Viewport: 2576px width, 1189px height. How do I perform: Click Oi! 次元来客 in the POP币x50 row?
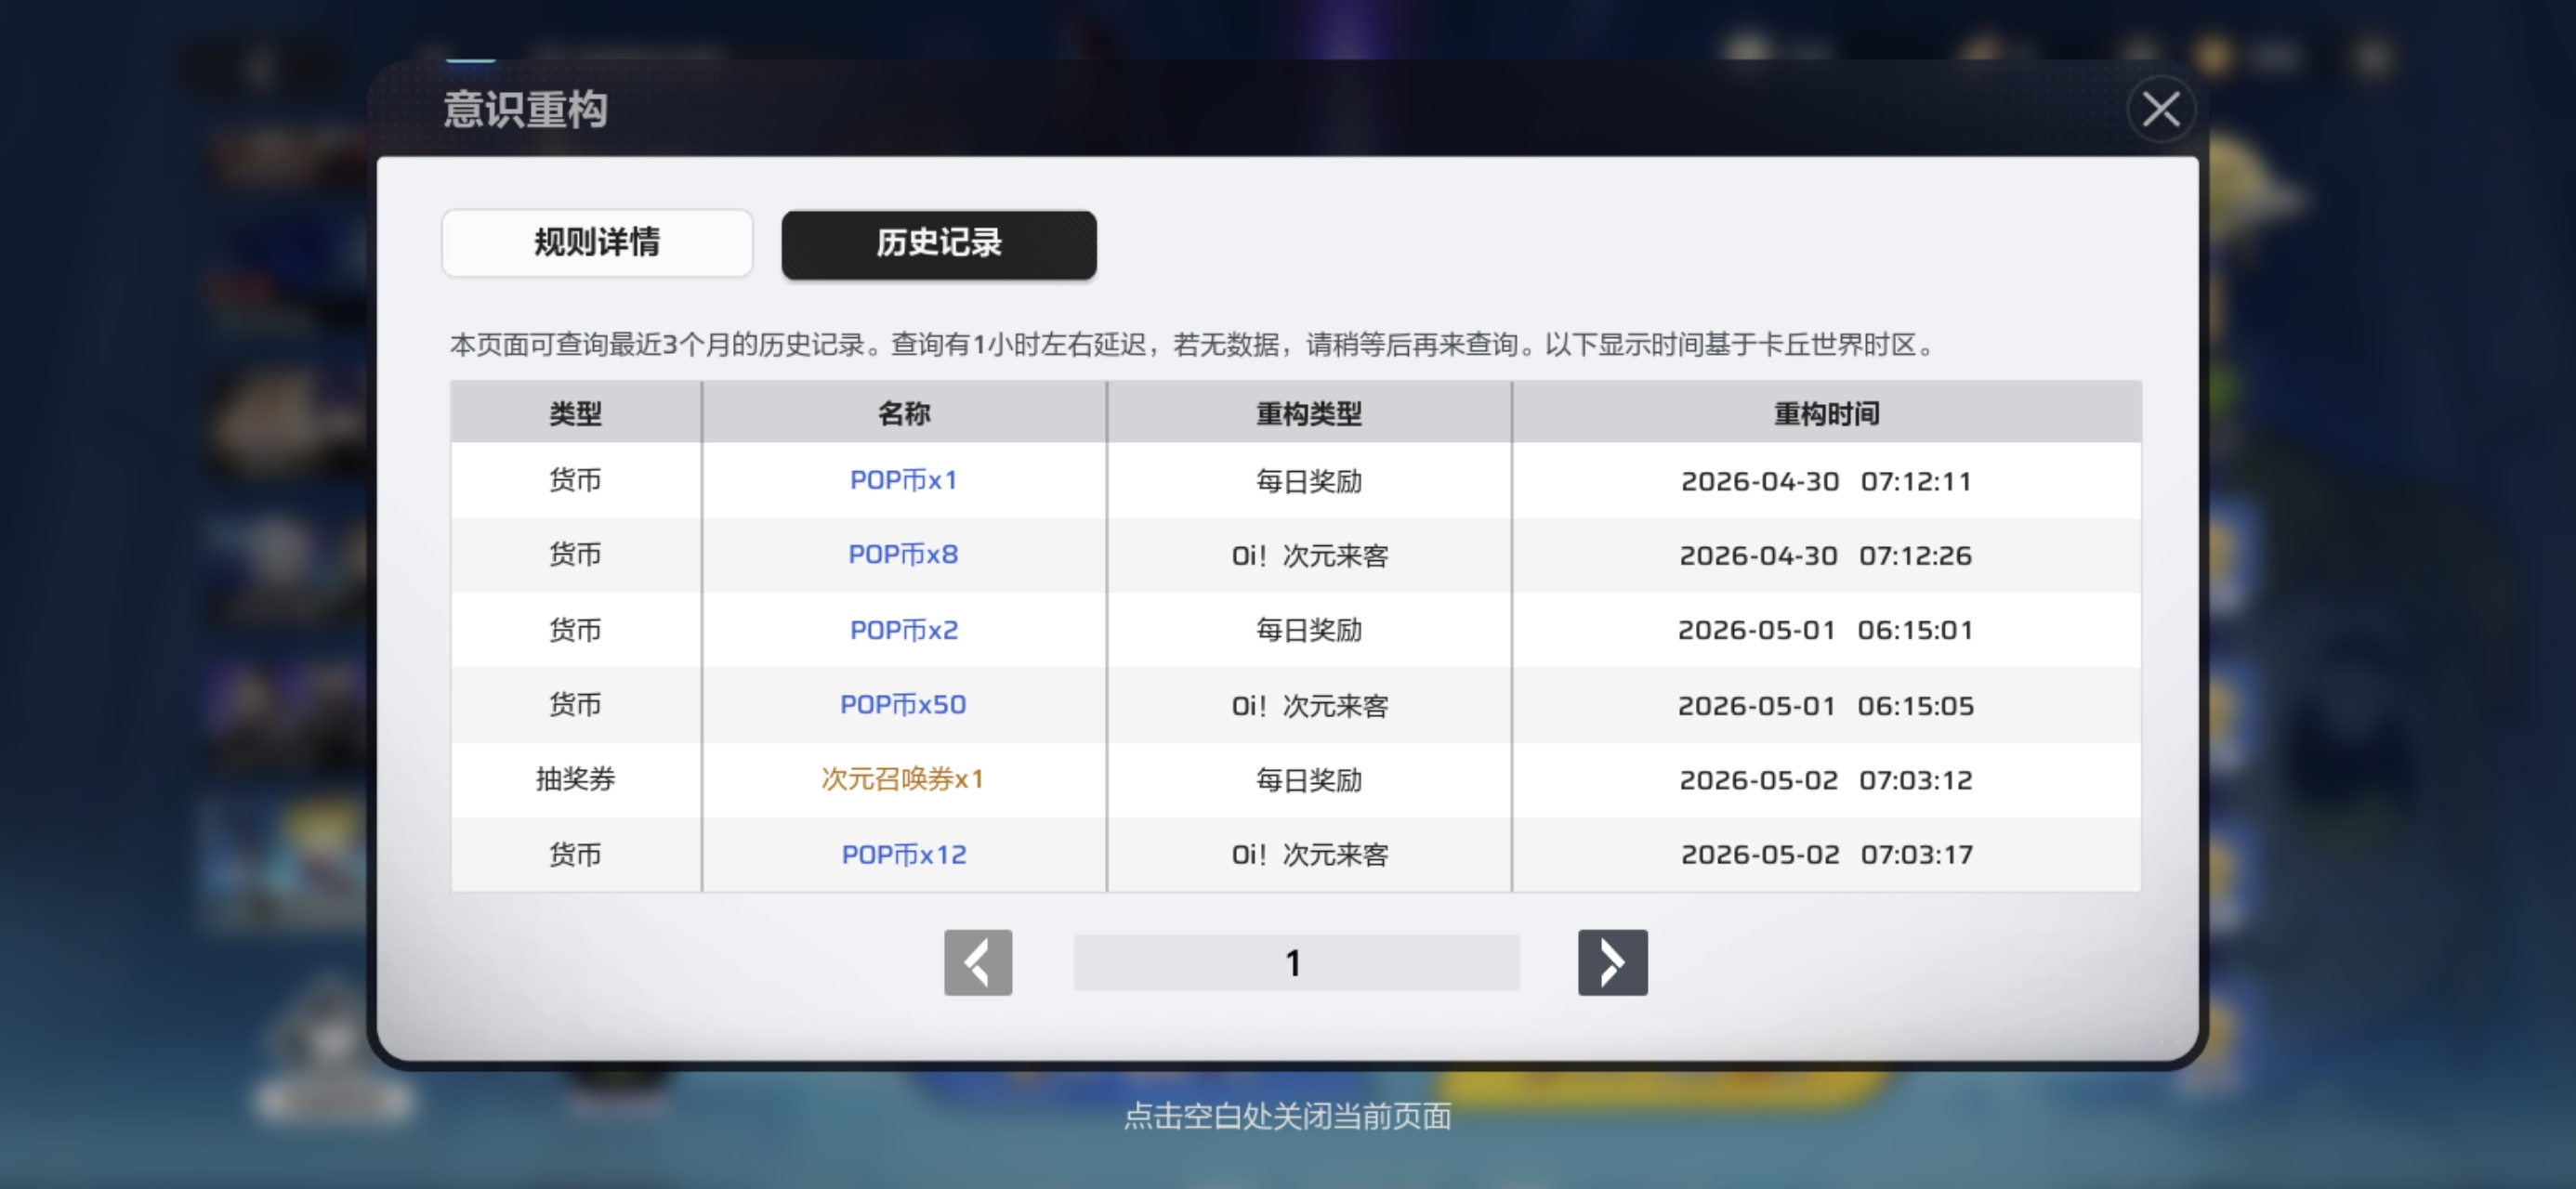1308,705
